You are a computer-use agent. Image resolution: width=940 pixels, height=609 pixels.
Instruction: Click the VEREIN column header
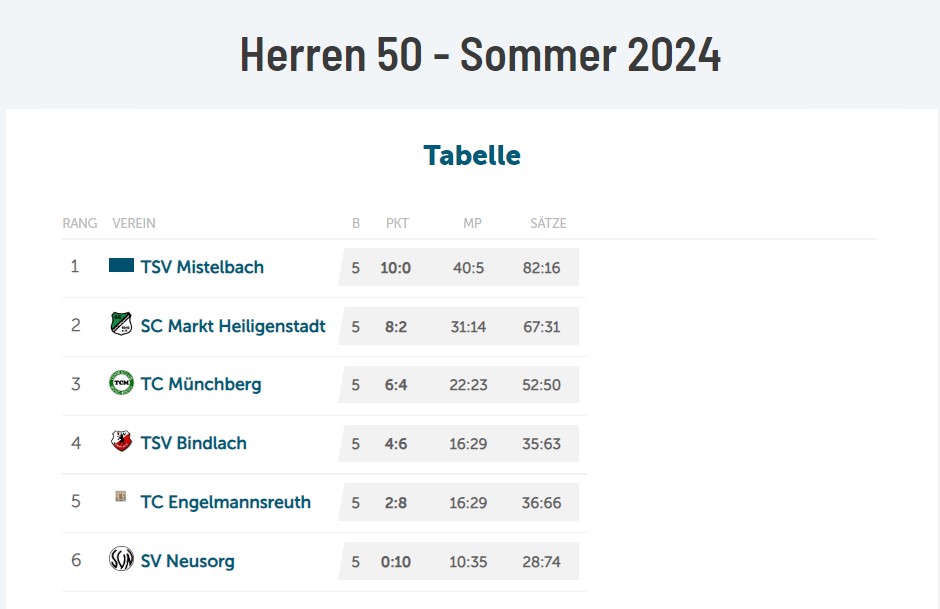click(134, 224)
